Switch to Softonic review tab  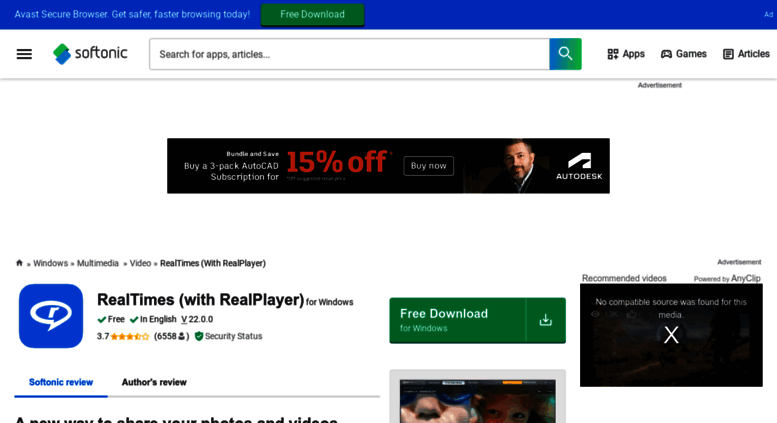(x=61, y=382)
